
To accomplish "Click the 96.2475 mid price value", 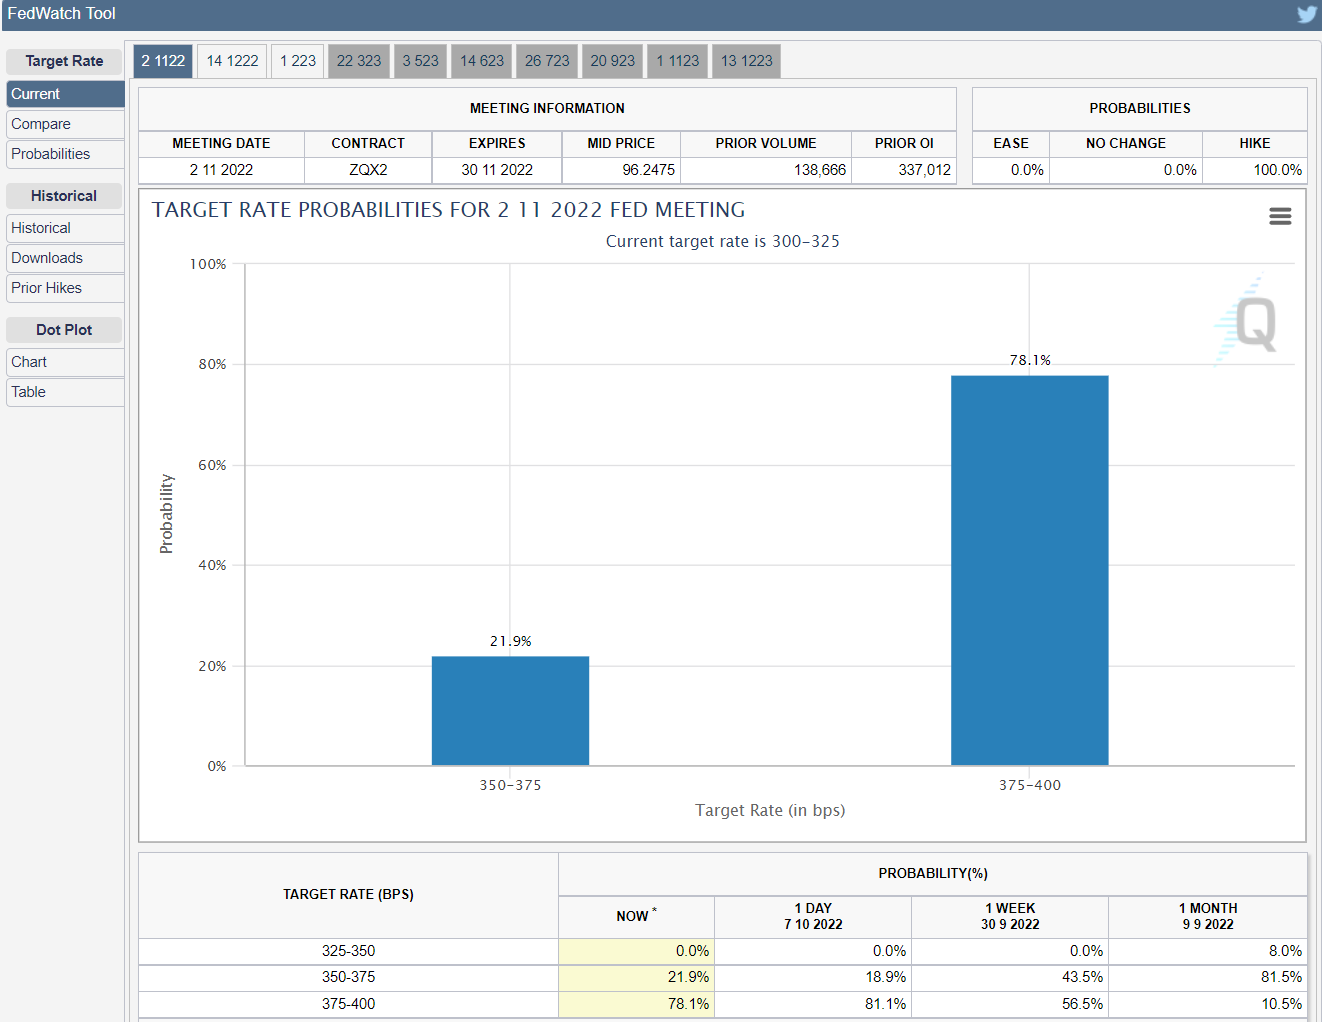I will tap(648, 170).
